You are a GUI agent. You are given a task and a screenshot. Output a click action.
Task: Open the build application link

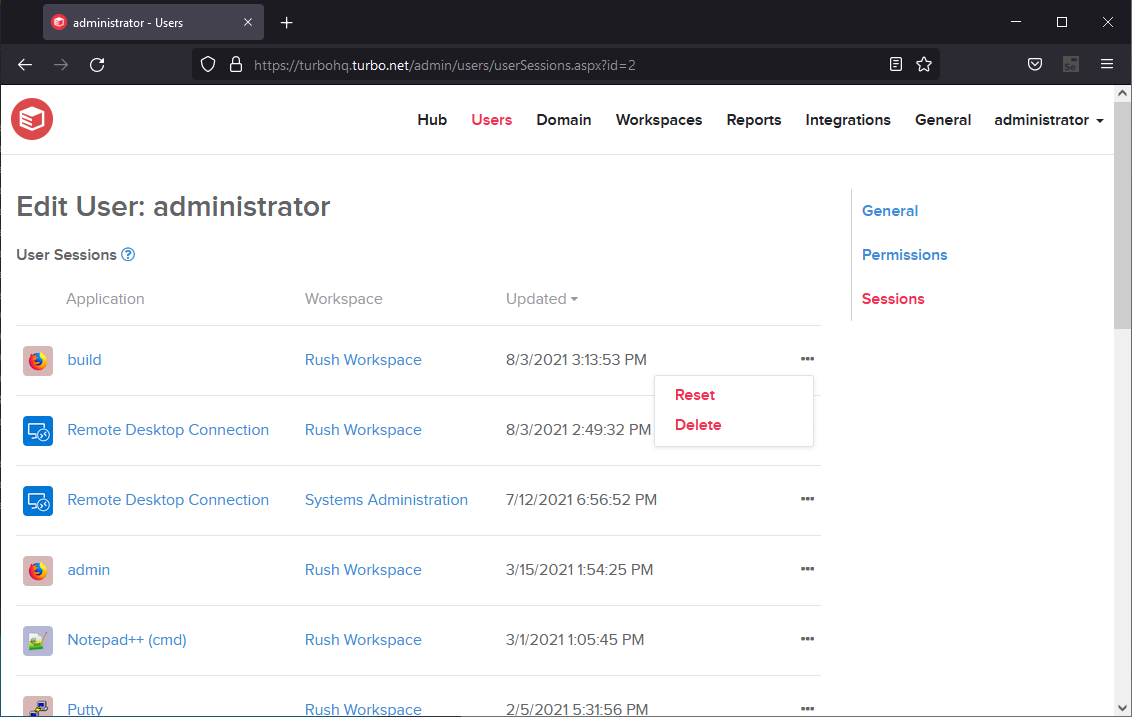[x=84, y=360]
